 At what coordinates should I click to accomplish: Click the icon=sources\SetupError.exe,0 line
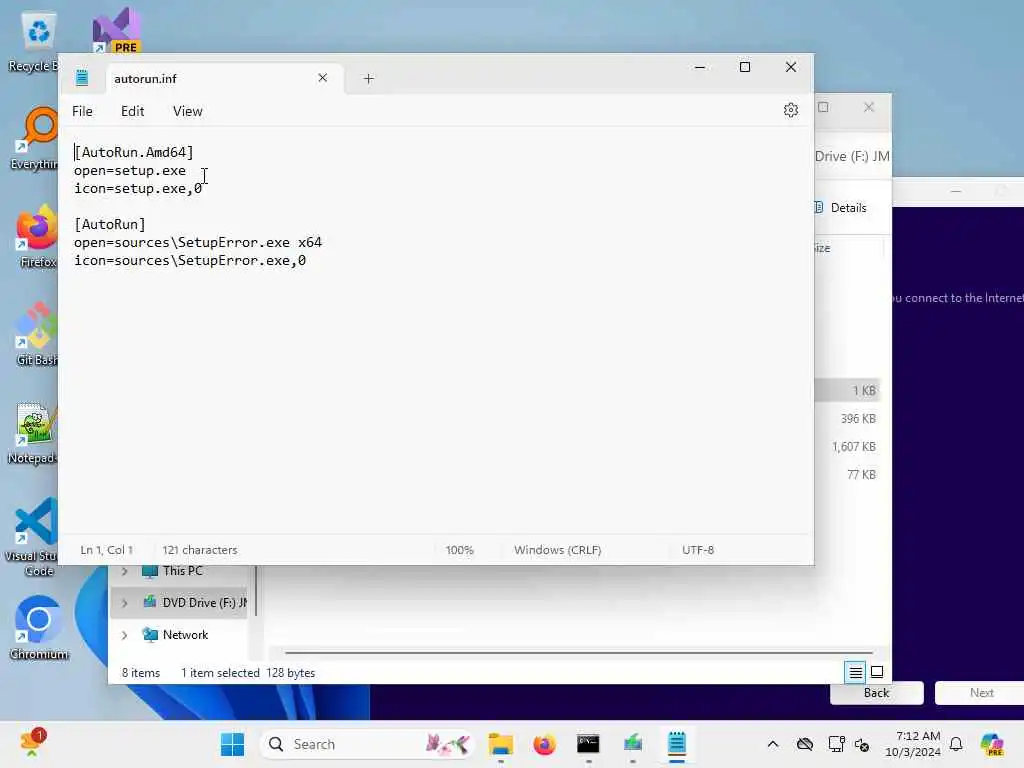coord(190,261)
